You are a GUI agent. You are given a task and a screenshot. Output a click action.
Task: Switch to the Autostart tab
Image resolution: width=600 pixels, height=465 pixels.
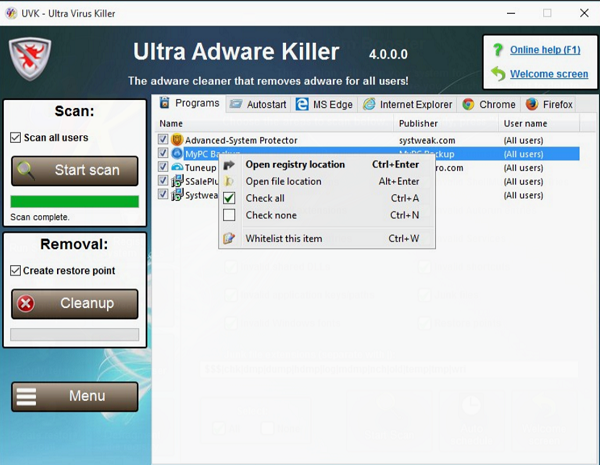click(258, 104)
